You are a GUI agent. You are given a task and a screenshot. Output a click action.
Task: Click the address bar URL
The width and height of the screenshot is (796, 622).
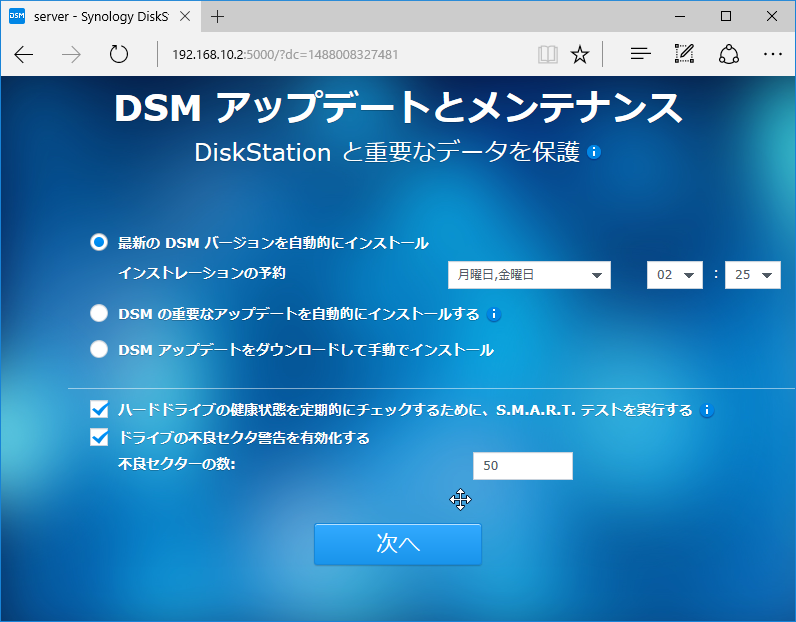click(x=285, y=54)
